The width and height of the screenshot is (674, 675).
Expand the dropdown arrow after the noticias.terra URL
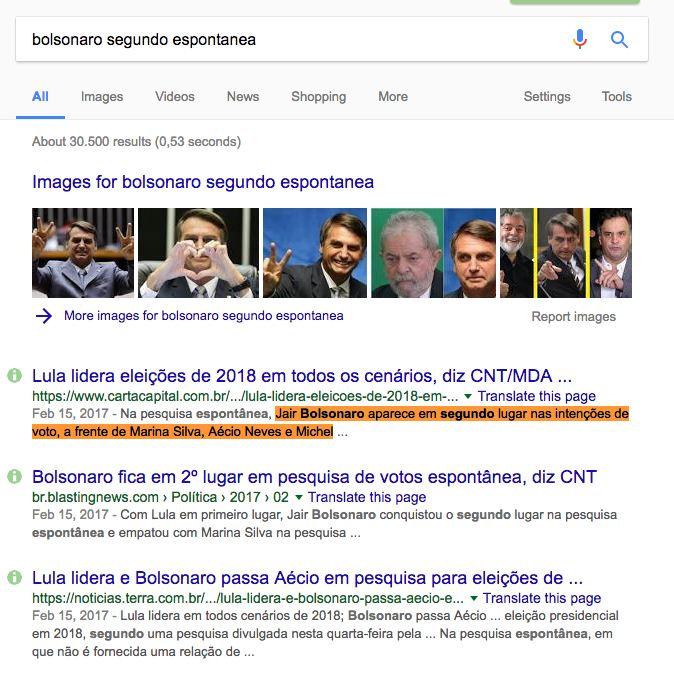pos(474,598)
